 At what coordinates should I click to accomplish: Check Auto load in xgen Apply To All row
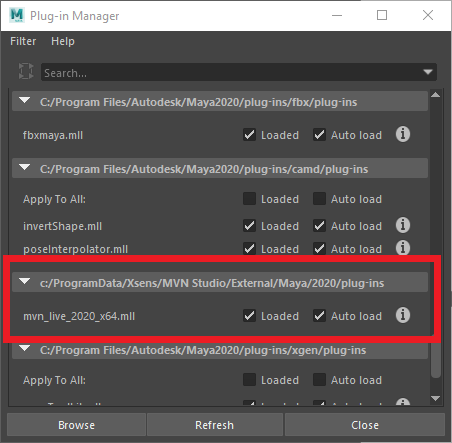pyautogui.click(x=319, y=380)
